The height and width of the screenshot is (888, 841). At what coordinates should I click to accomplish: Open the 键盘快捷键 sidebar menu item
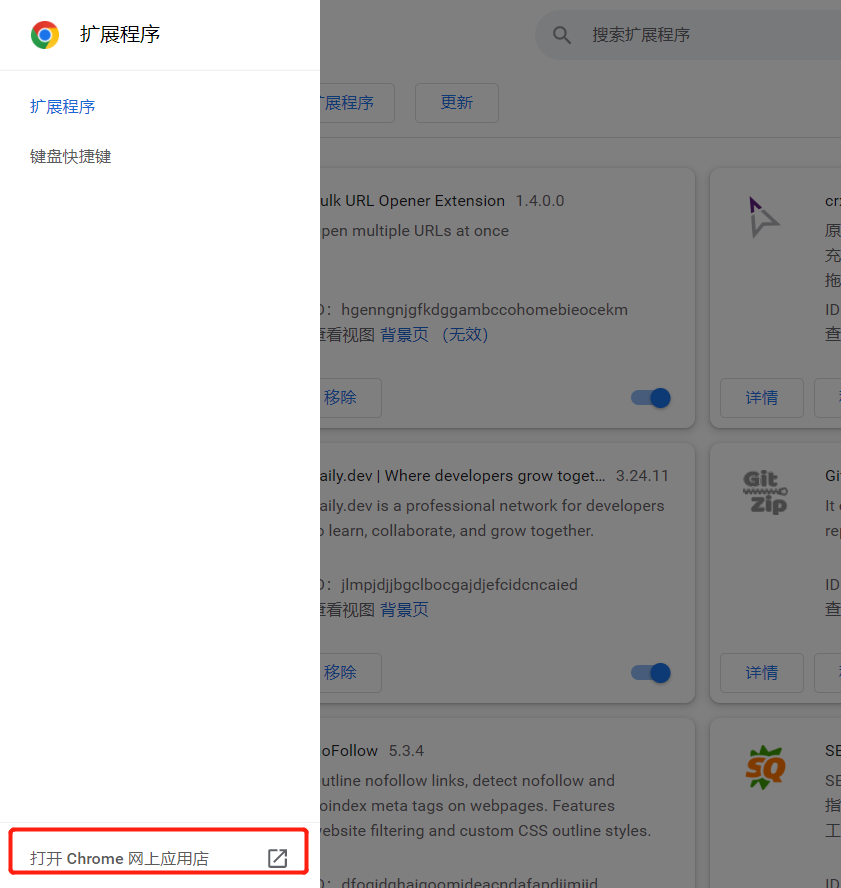pos(70,156)
